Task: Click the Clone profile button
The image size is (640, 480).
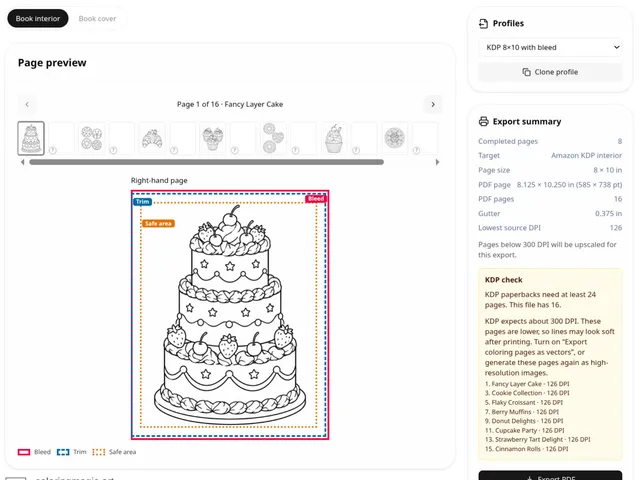Action: point(550,72)
